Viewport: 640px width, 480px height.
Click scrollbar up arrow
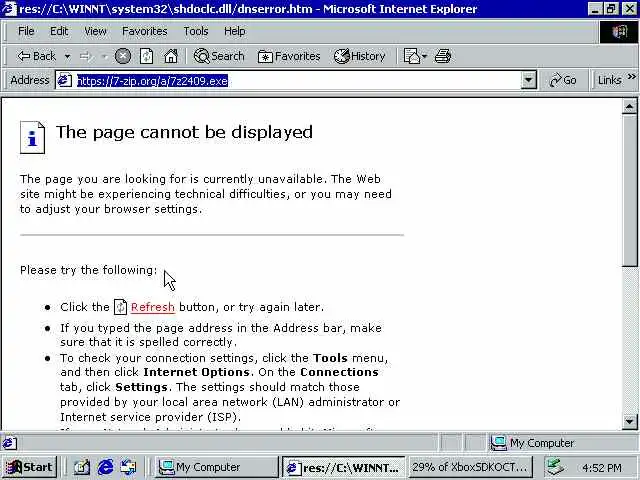pos(629,107)
